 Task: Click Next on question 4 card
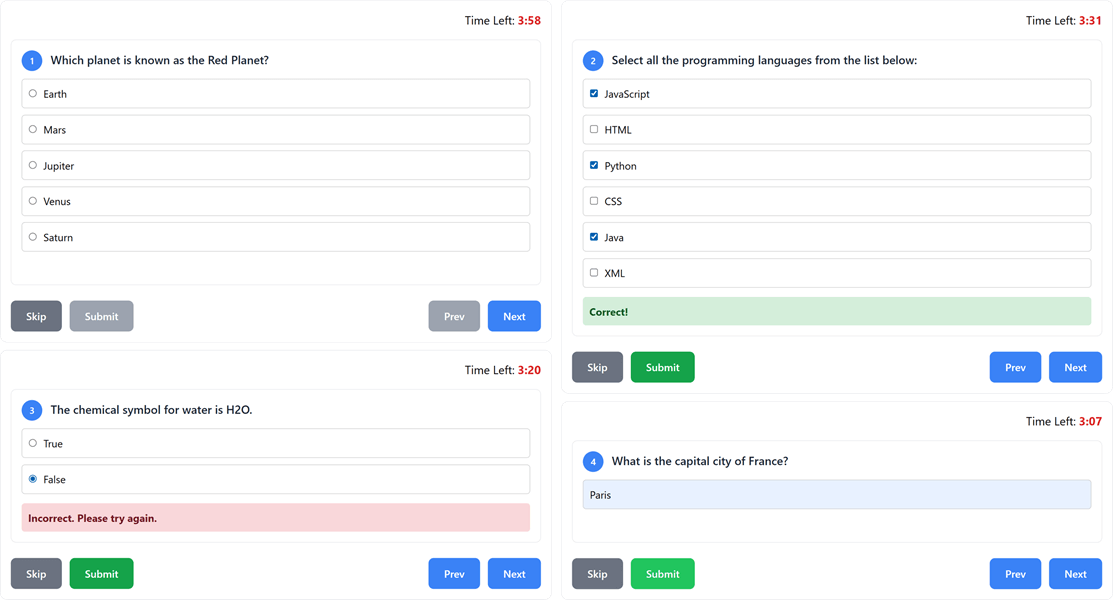1075,574
